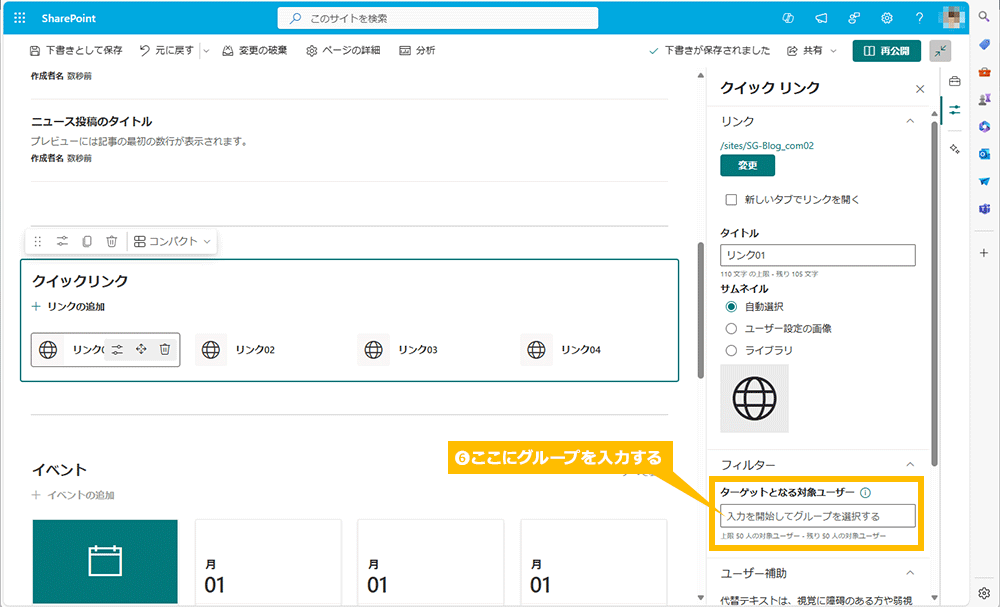Open the user profile avatar

(x=953, y=18)
